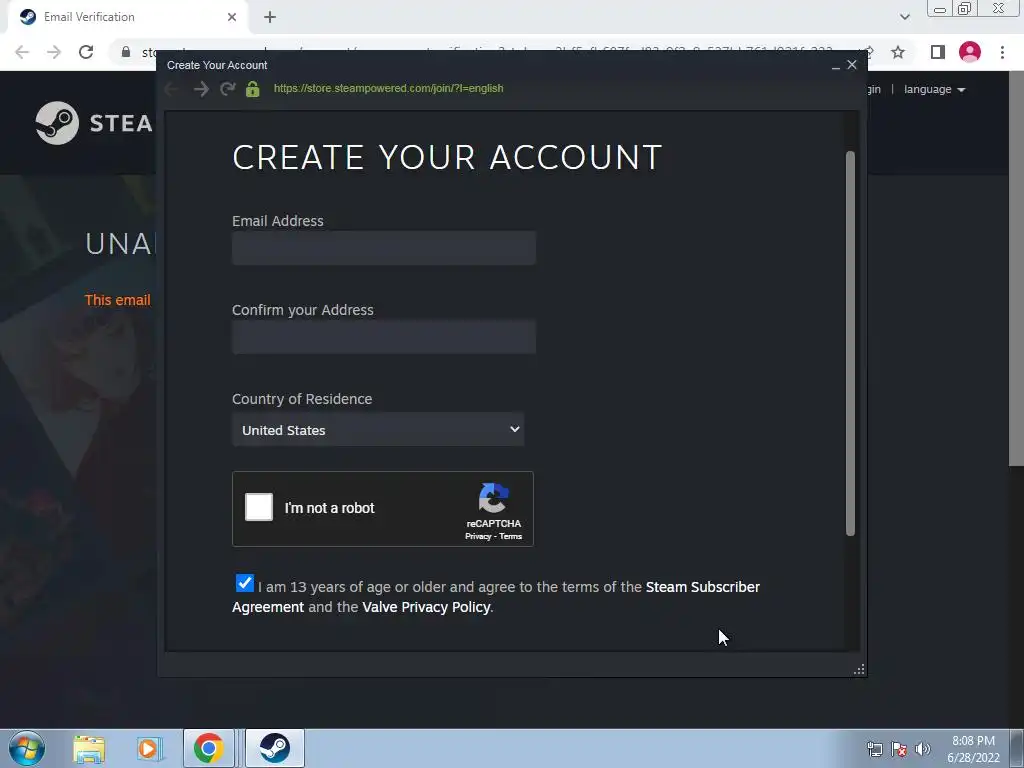The width and height of the screenshot is (1024, 768).
Task: Click the Chrome page vertical scrollbar
Action: [1016, 270]
